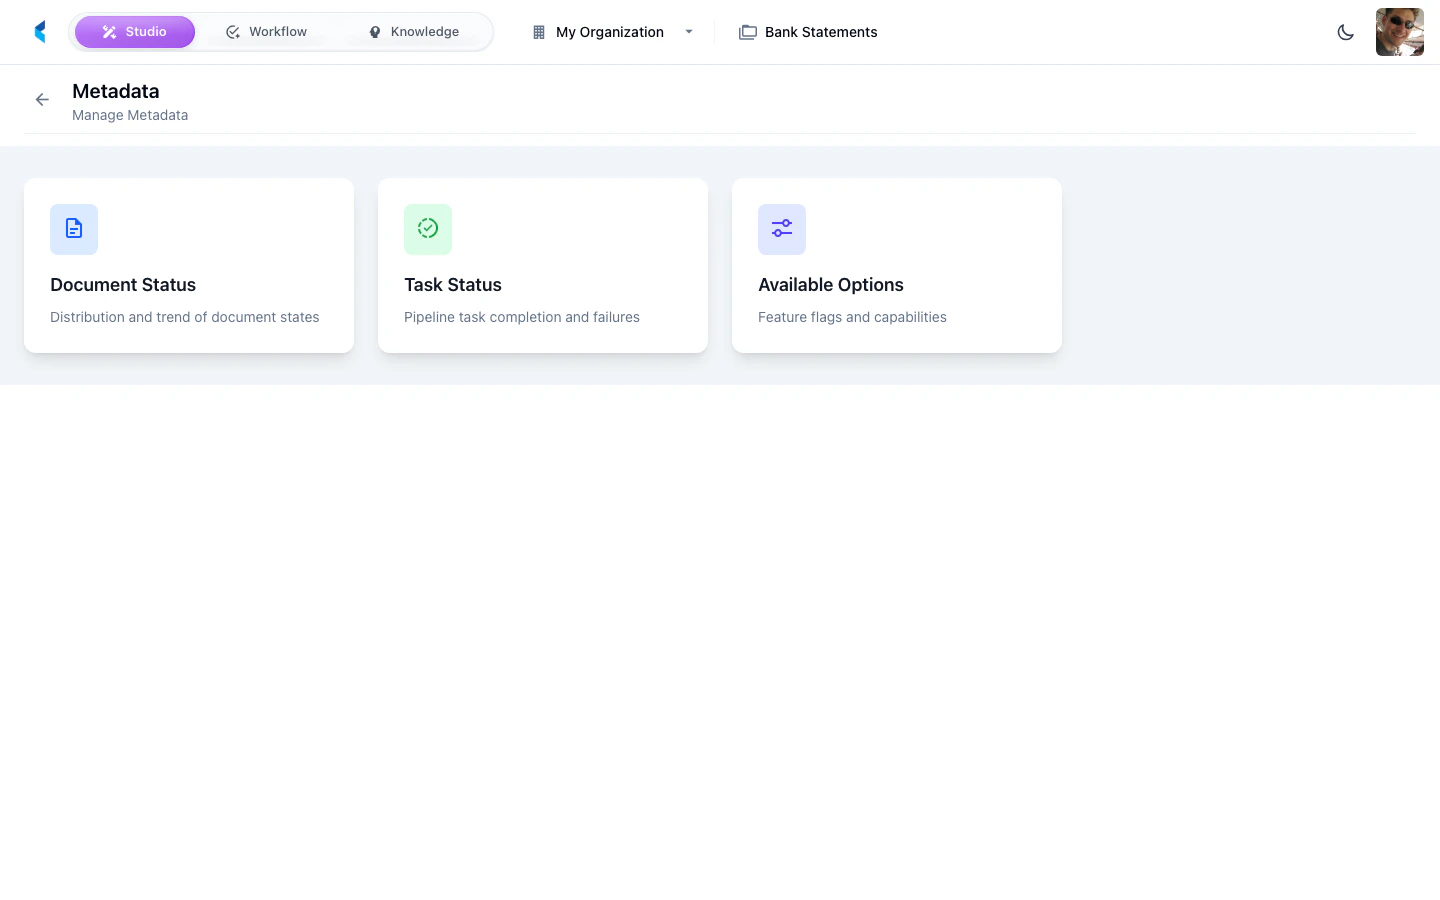This screenshot has height=900, width=1440.
Task: Click the checkmark icon inside the Workflow tab
Action: pos(233,31)
